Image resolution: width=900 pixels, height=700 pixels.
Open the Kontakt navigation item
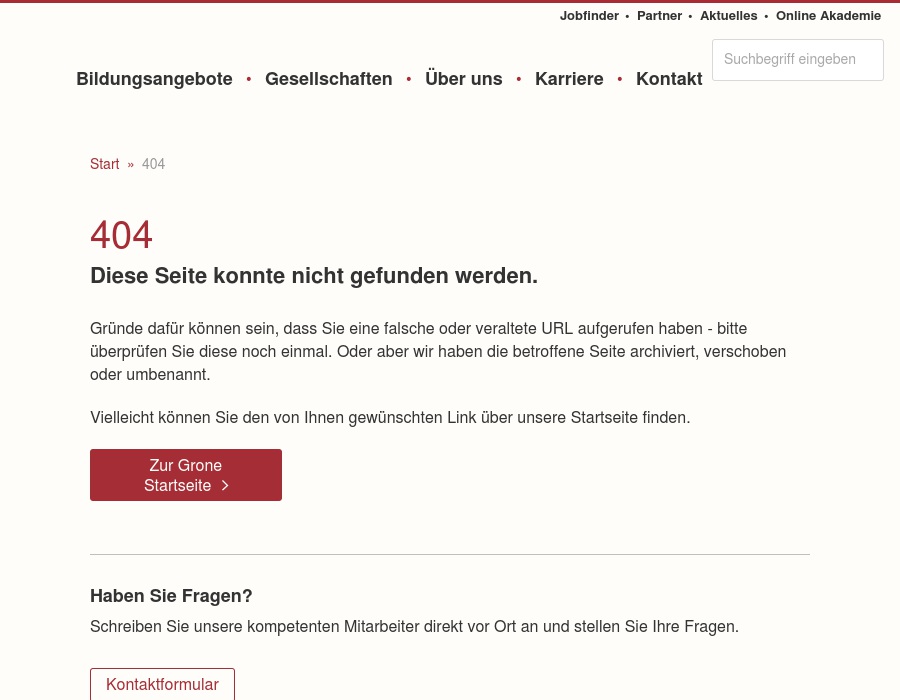[x=669, y=79]
